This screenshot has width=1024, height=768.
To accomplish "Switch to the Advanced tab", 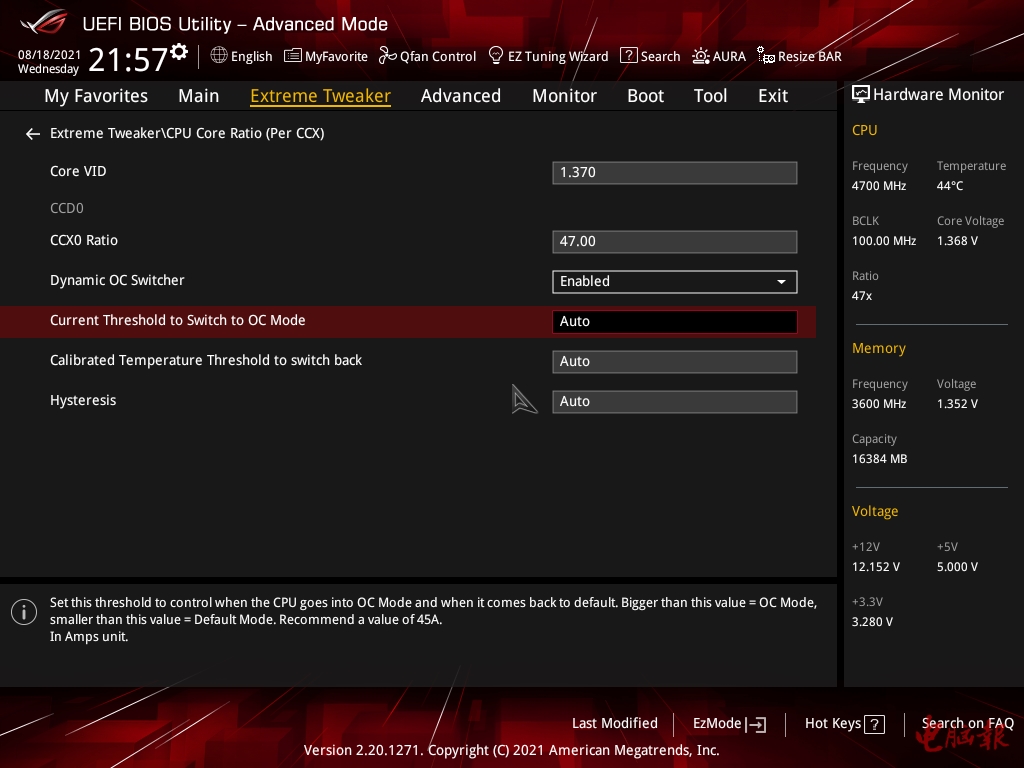I will 460,96.
